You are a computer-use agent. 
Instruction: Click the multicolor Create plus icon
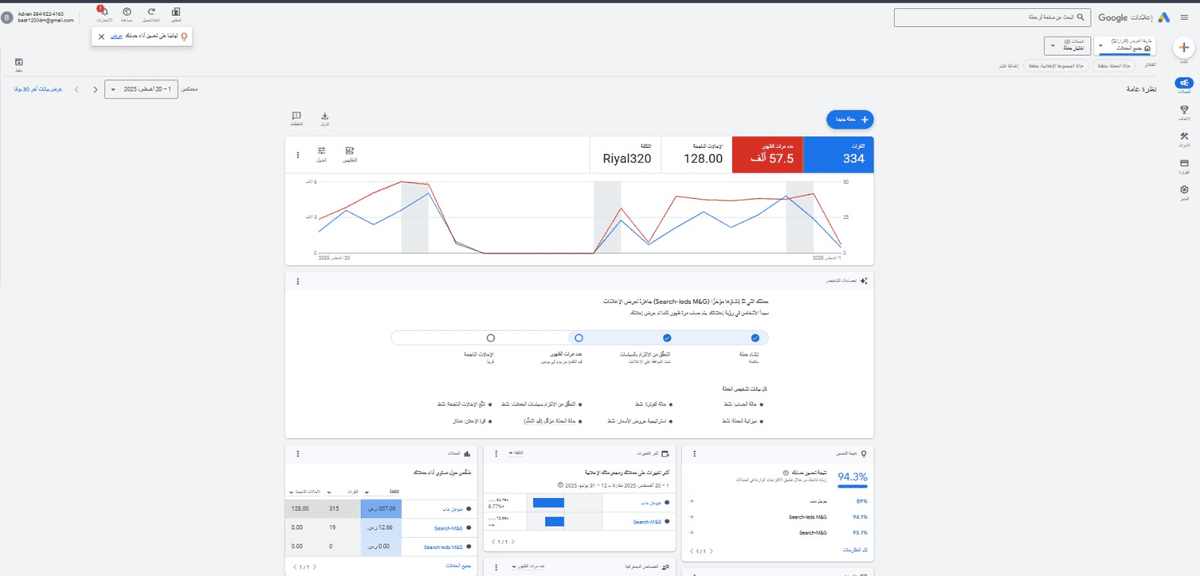coord(1183,47)
